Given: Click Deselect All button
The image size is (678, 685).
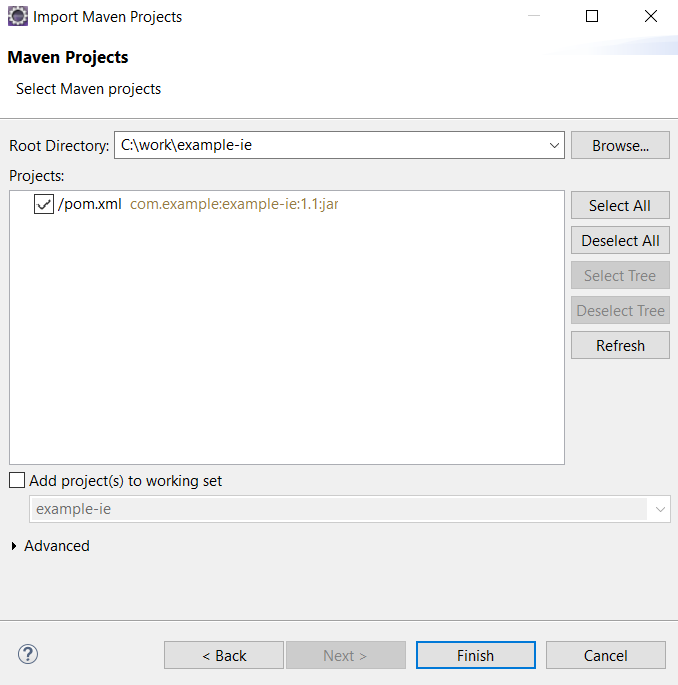Looking at the screenshot, I should pos(620,240).
